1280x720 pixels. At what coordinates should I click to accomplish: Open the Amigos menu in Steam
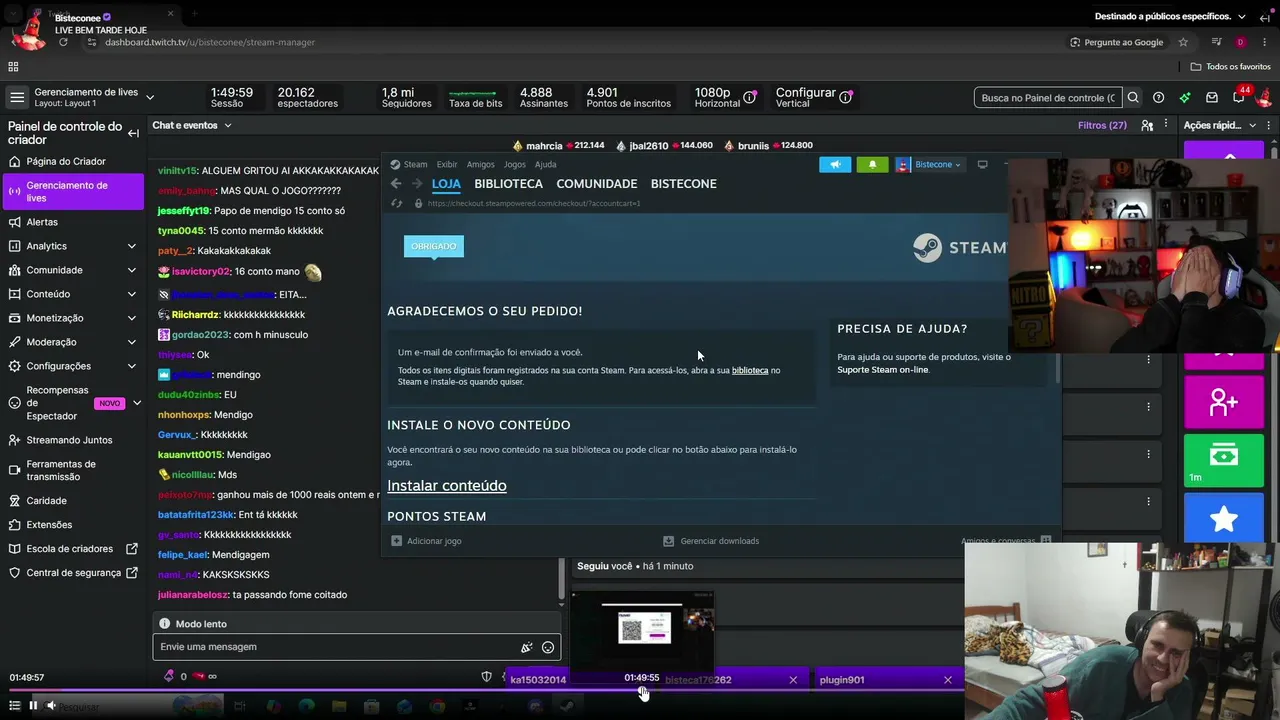pos(480,165)
